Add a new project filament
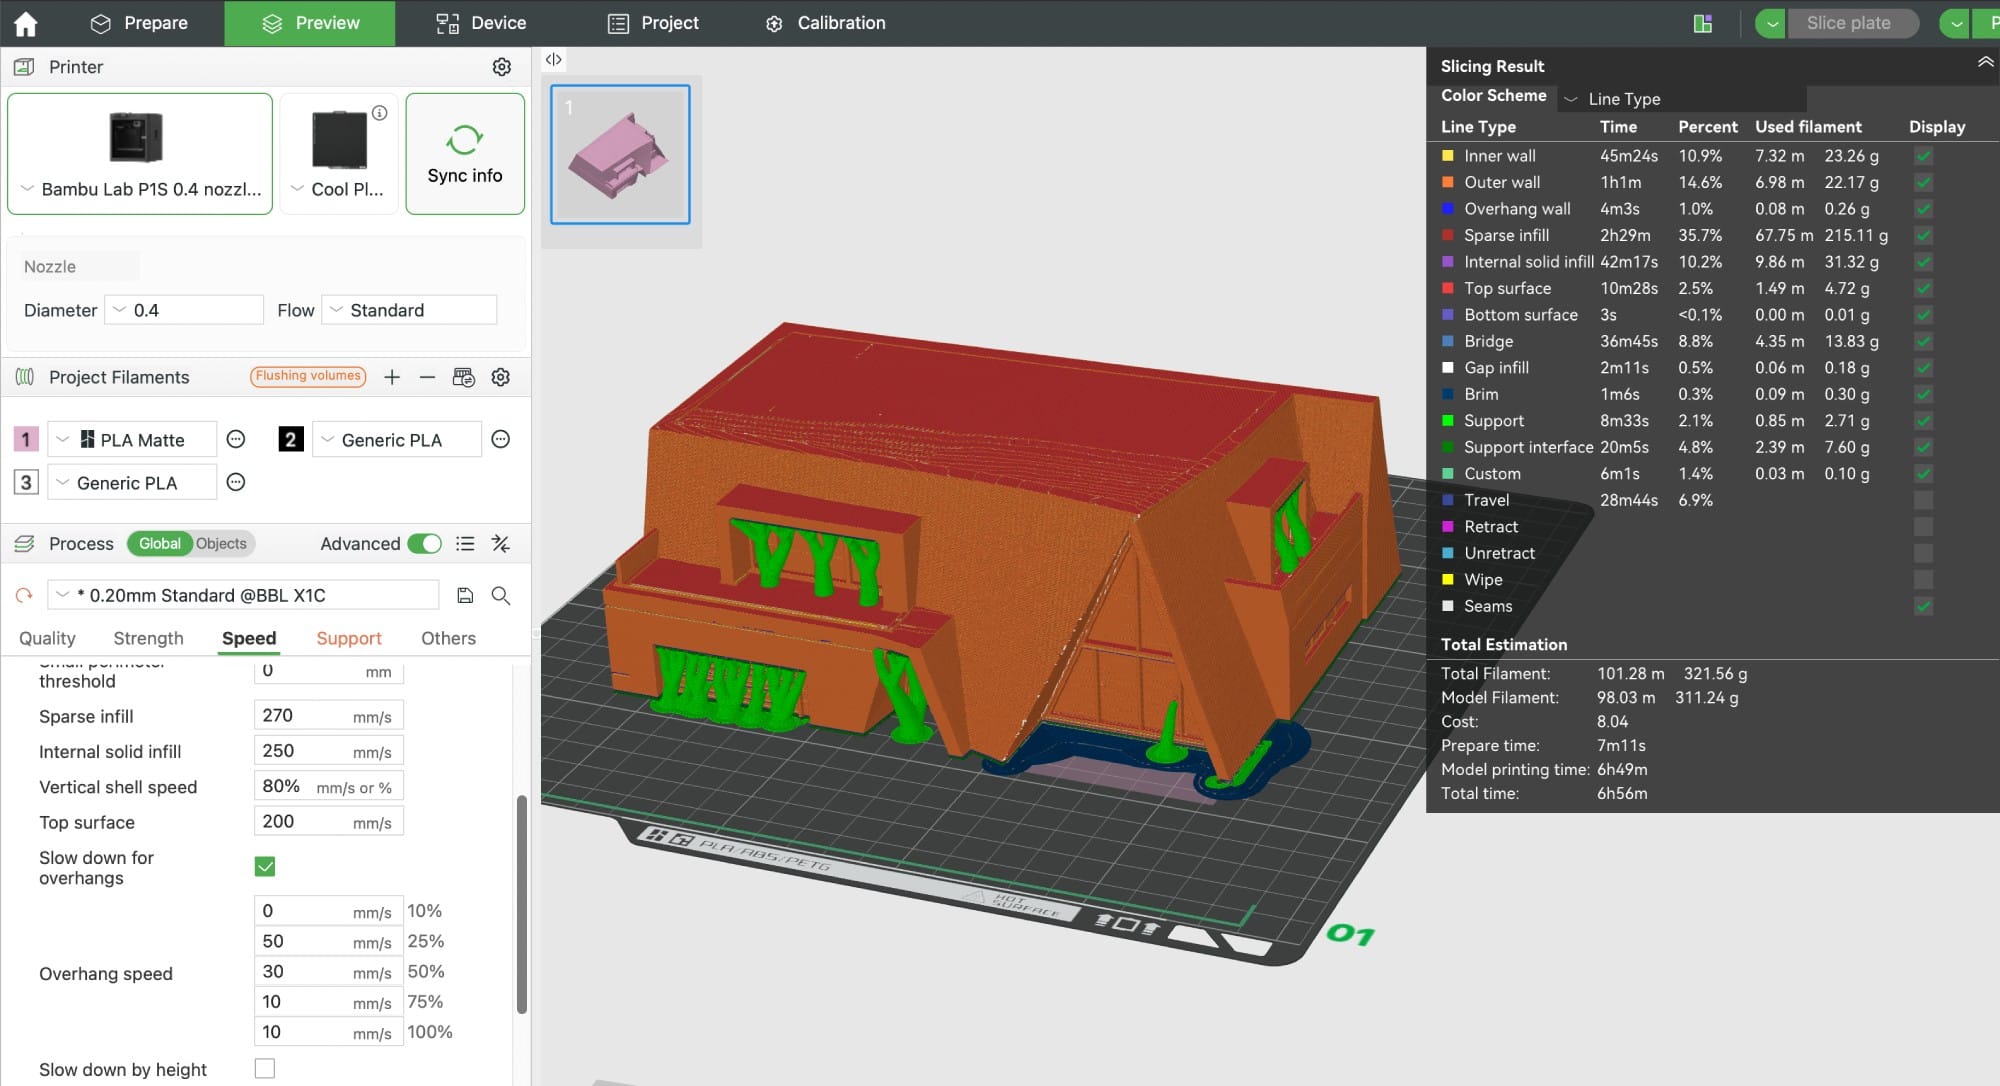Screen dimensions: 2000x1086 pos(392,377)
